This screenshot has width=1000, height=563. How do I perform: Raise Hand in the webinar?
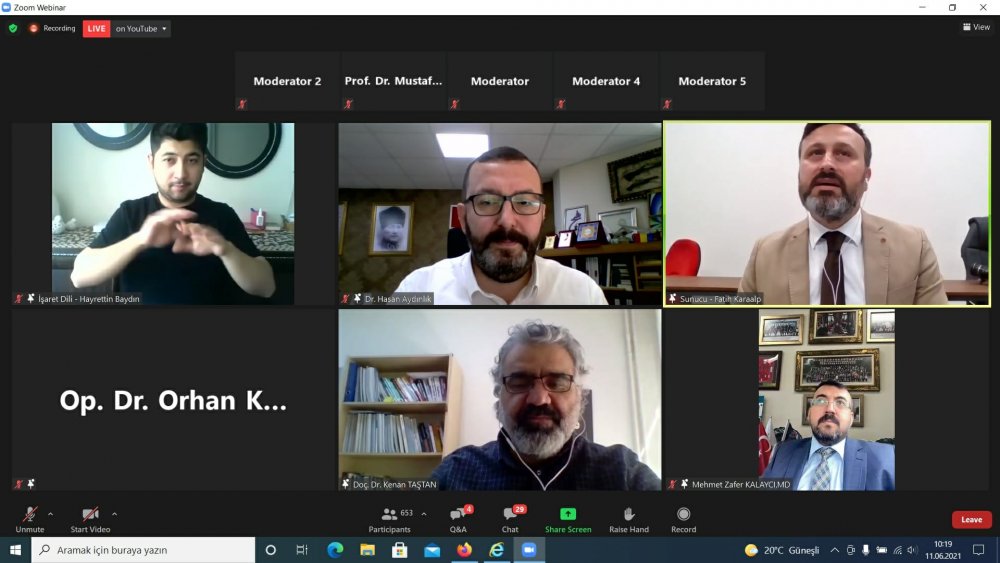coord(629,518)
